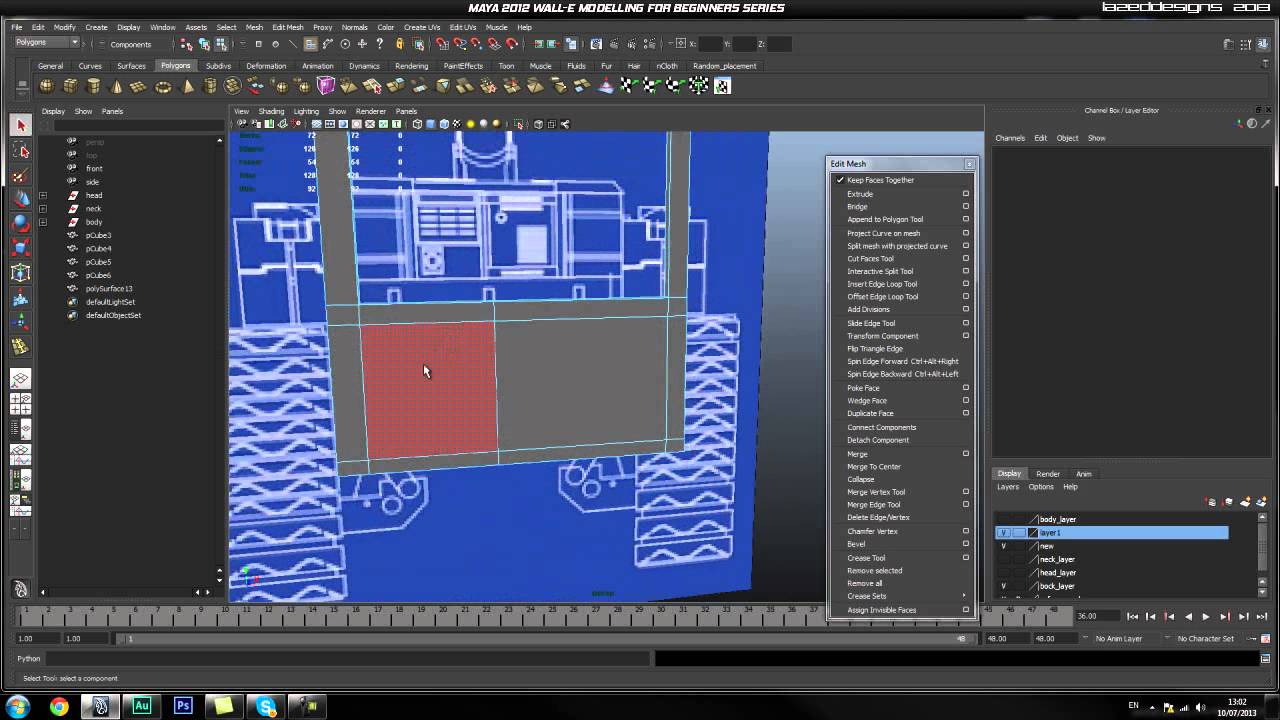Play the animation forwards
Viewport: 1280px width, 720px height.
point(1206,617)
